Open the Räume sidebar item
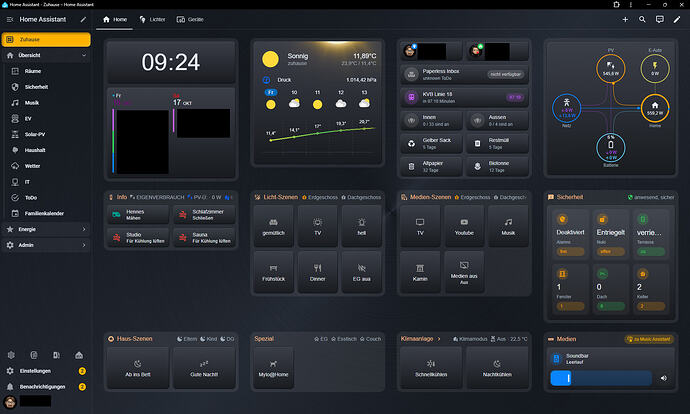The width and height of the screenshot is (690, 414). pyautogui.click(x=46, y=71)
